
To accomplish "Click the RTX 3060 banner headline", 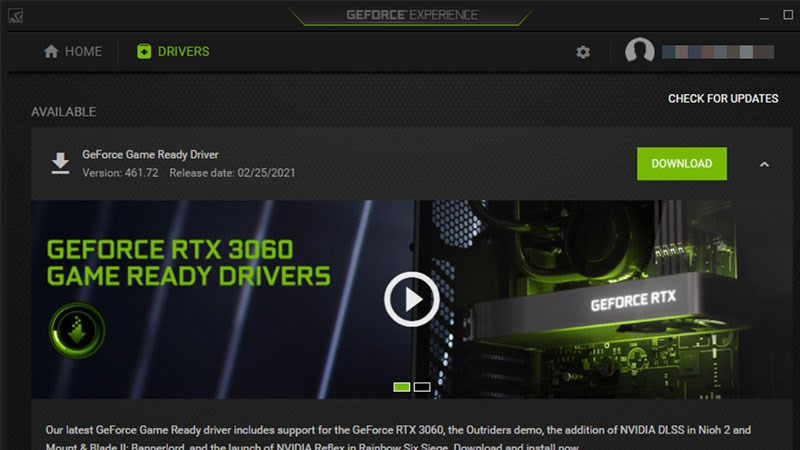I will [x=188, y=263].
